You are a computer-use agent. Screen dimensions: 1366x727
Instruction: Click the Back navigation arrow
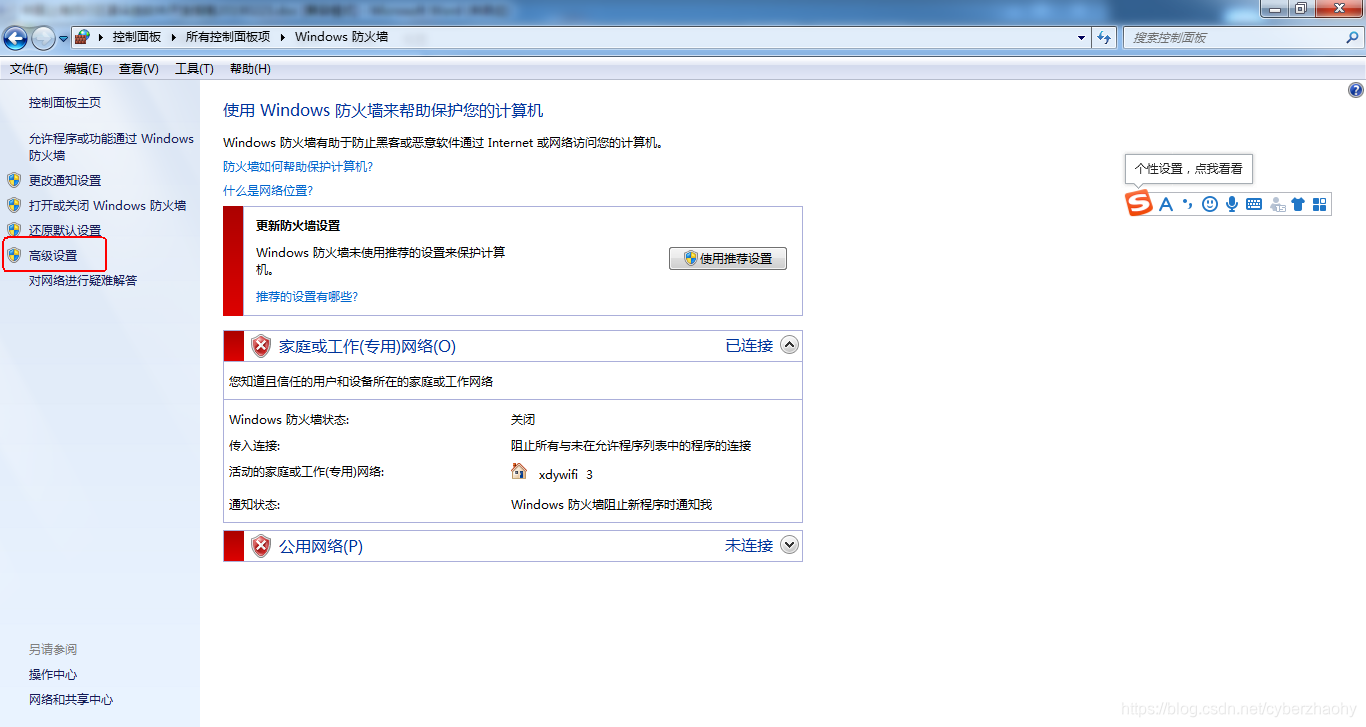coord(15,38)
